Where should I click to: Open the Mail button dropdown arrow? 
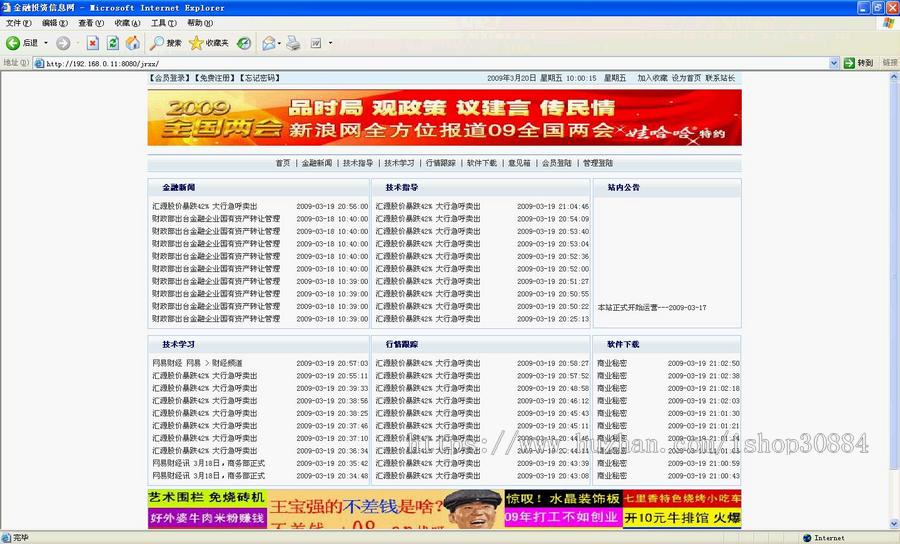pos(279,43)
